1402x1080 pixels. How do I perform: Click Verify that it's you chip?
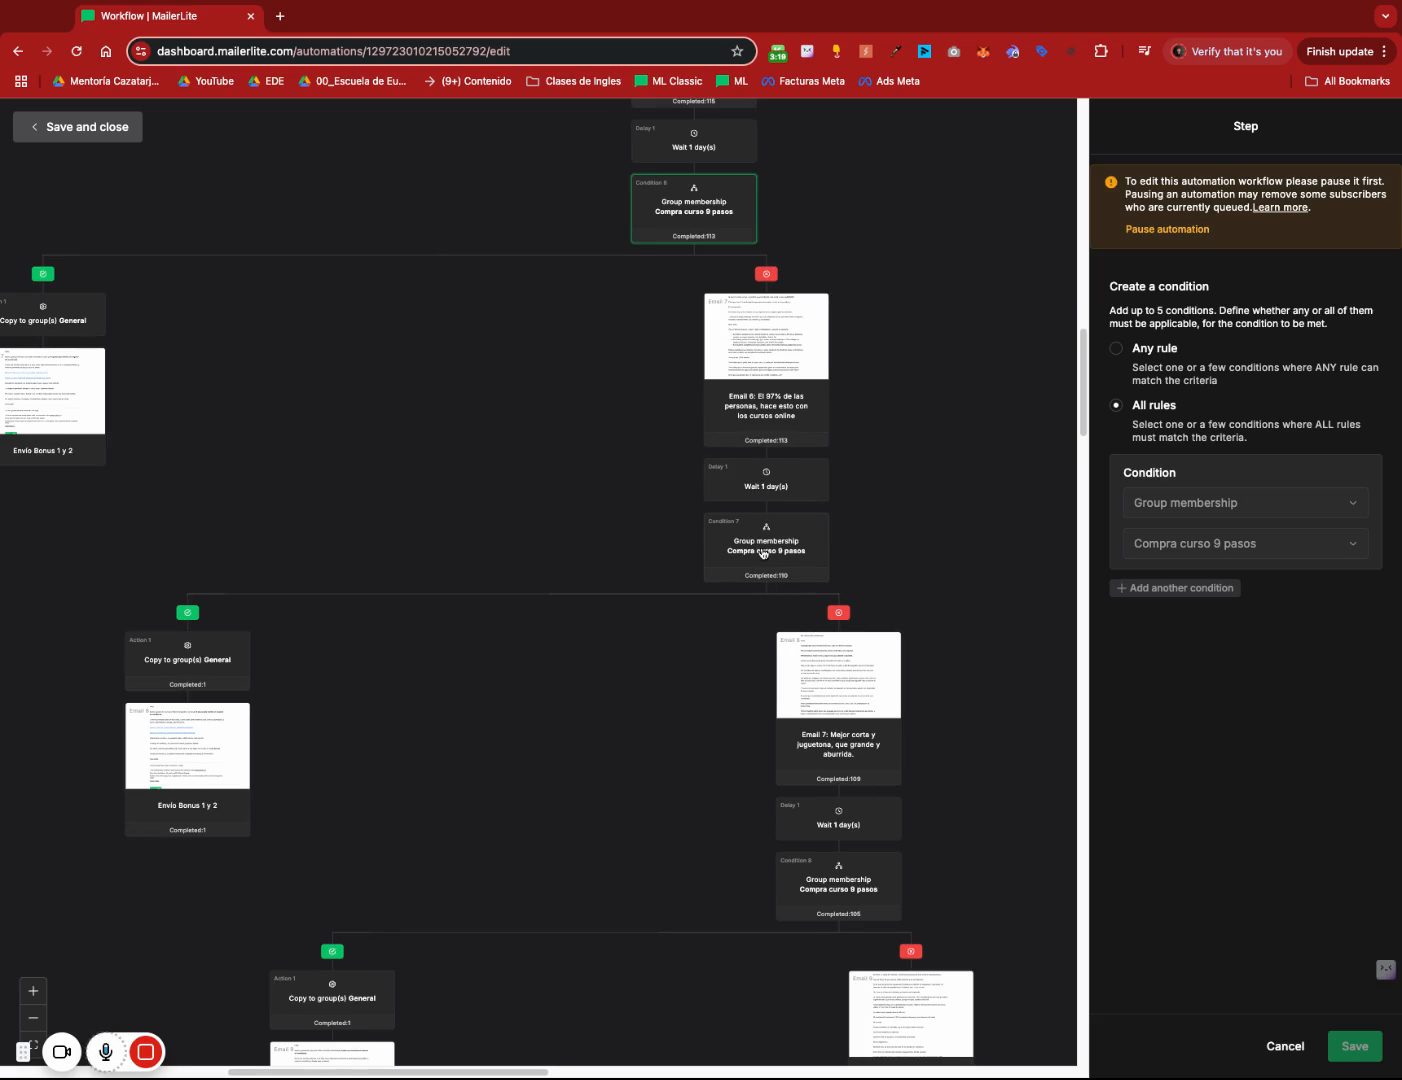coord(1227,51)
